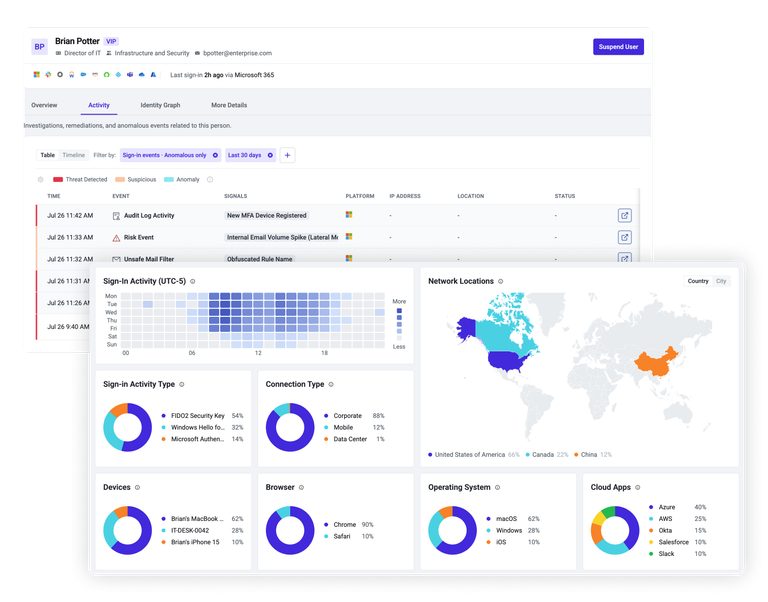
Task: Switch Network Locations to City view
Action: click(721, 281)
